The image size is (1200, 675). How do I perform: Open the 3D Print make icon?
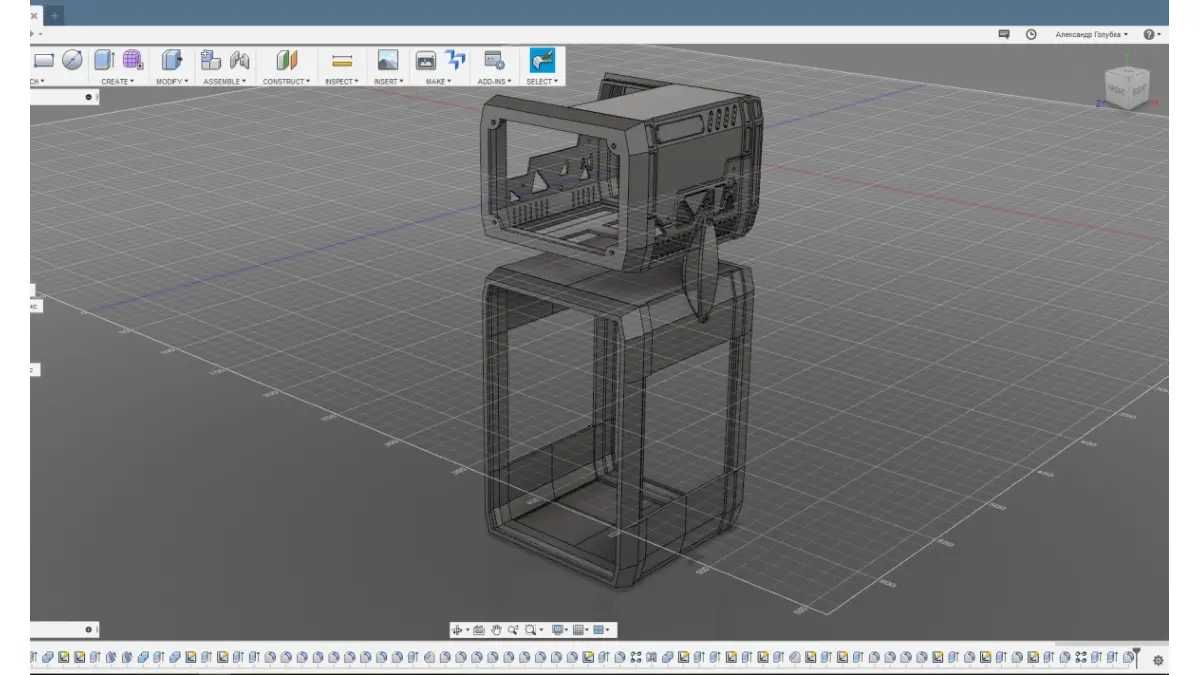click(x=426, y=60)
